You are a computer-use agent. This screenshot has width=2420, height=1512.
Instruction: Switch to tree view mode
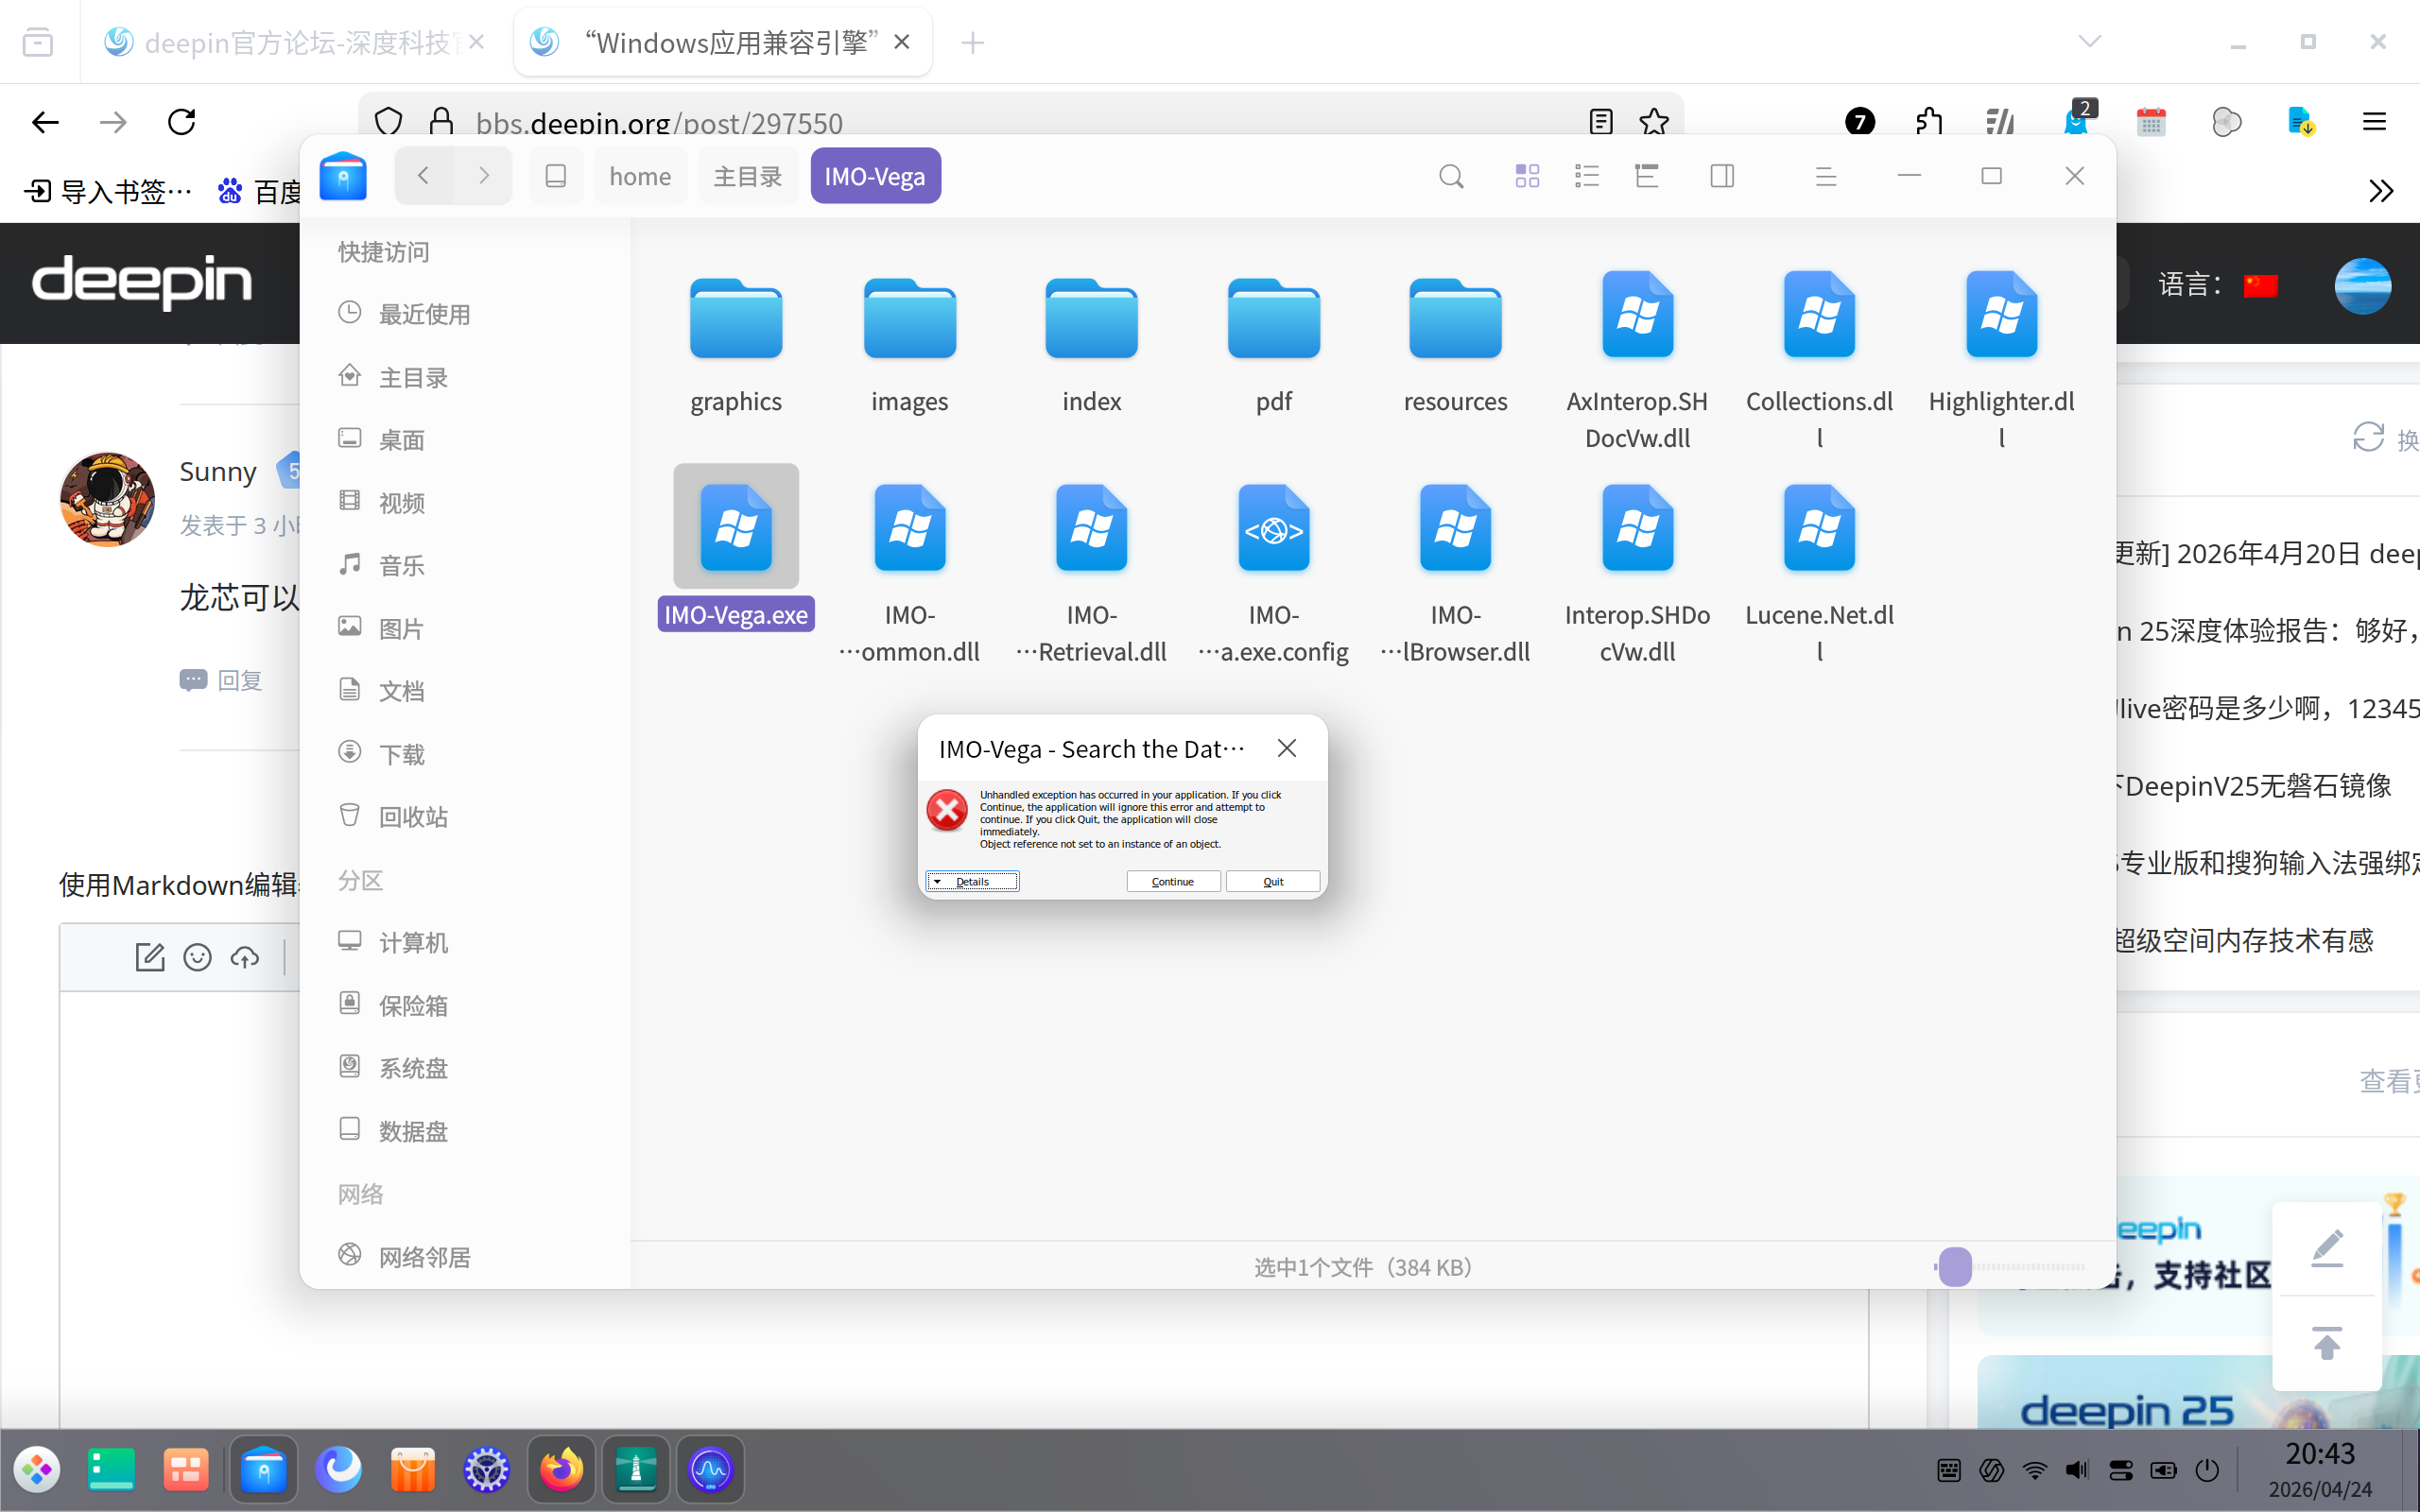1646,176
